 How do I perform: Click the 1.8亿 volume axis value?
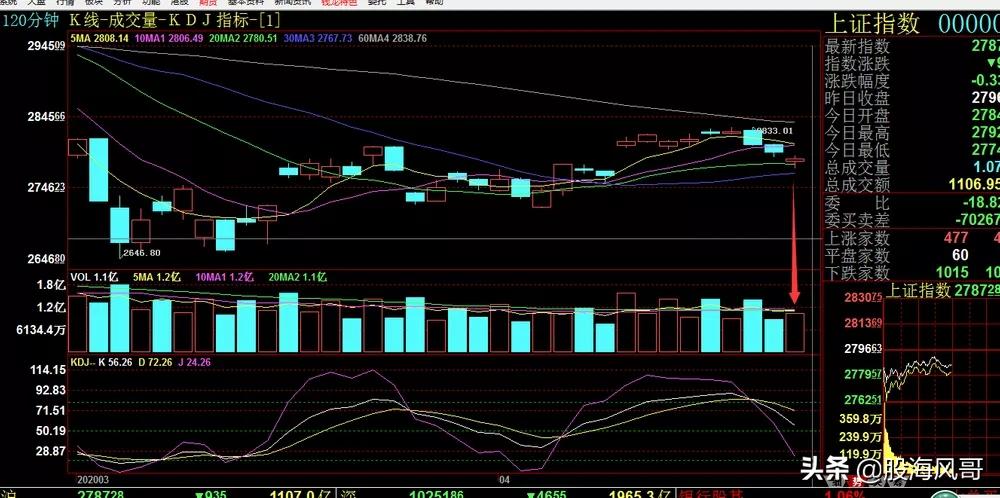(x=51, y=285)
